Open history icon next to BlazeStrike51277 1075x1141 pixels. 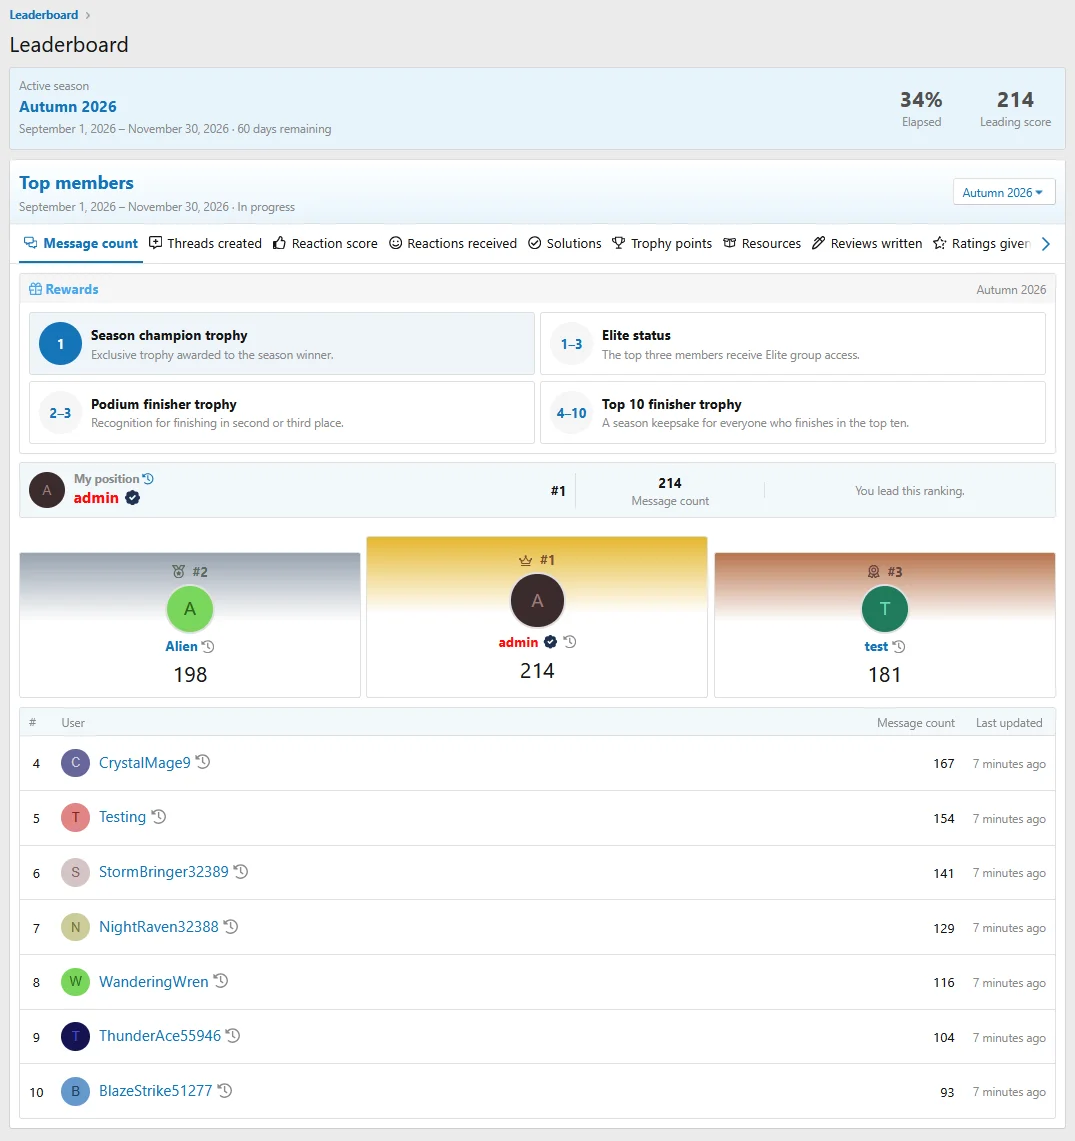tap(225, 1090)
